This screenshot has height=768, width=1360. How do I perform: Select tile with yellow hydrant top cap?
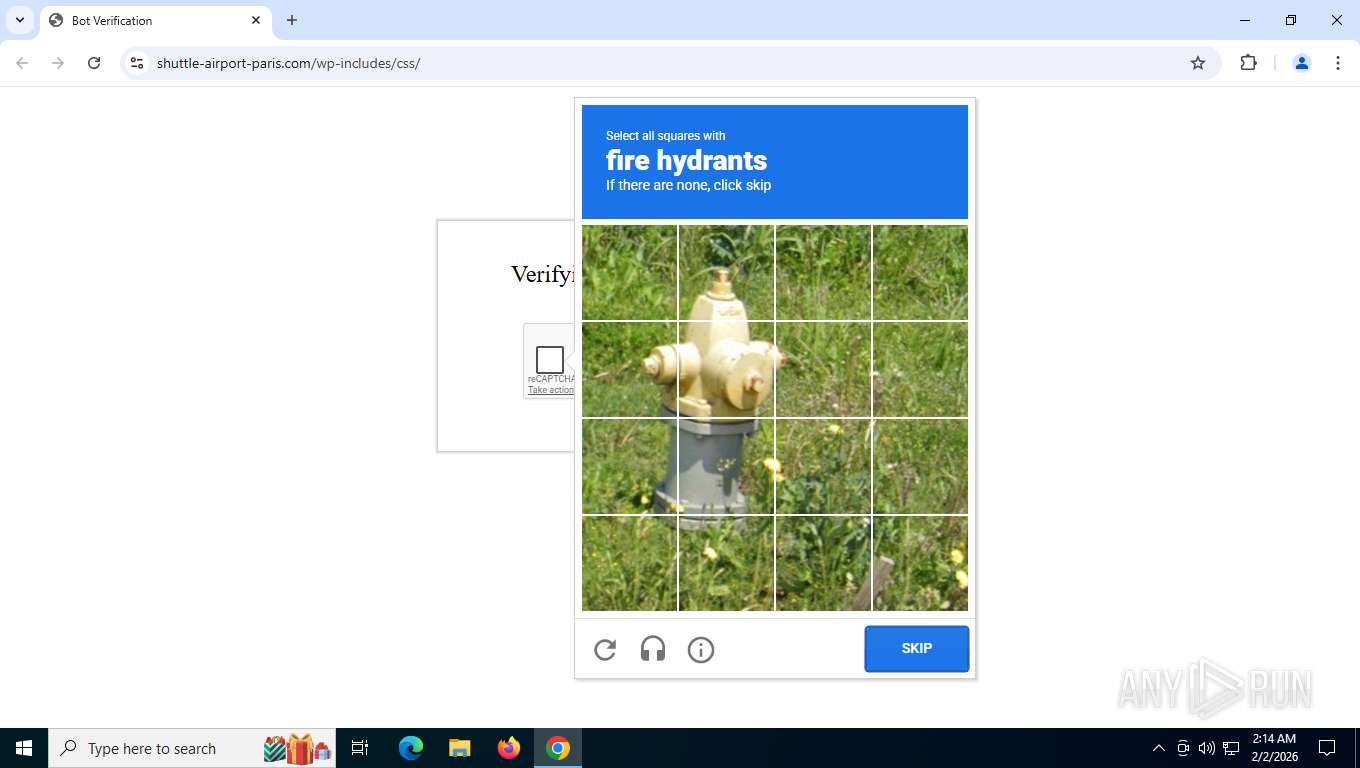[x=726, y=272]
